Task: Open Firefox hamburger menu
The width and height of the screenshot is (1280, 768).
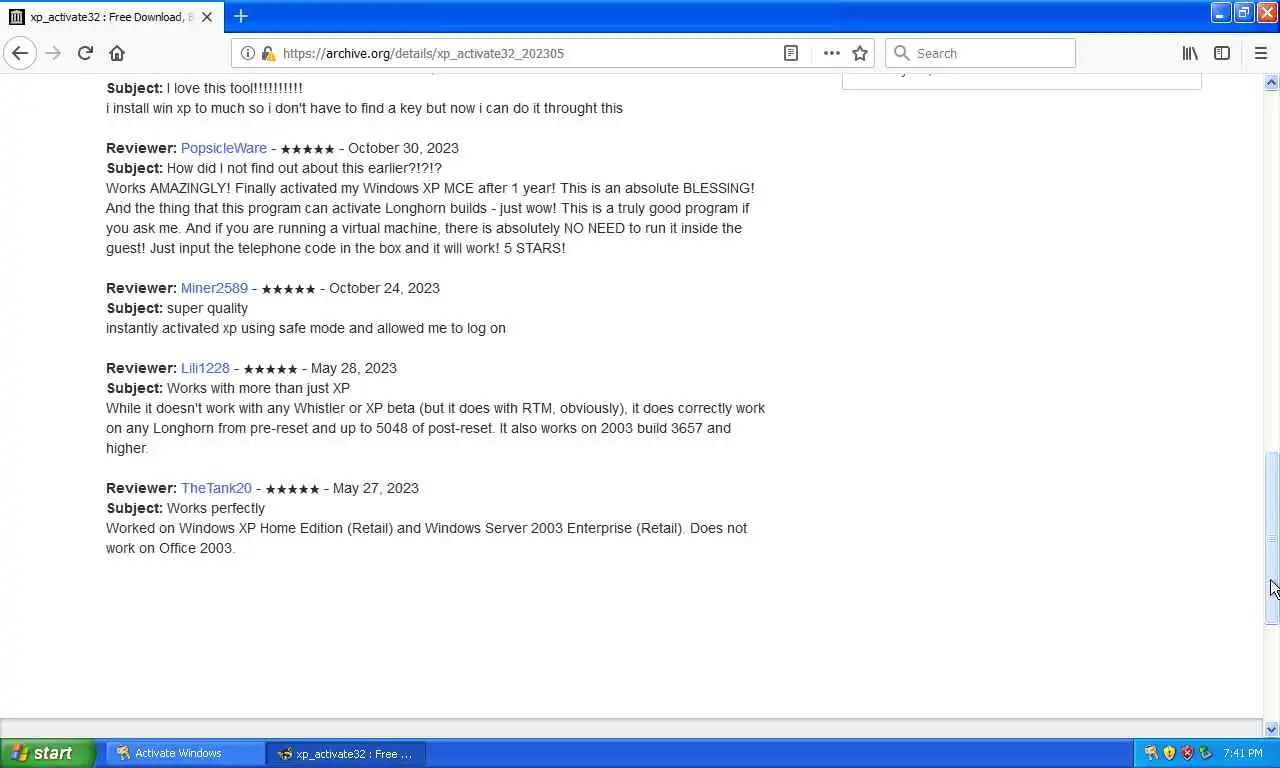Action: click(x=1260, y=53)
